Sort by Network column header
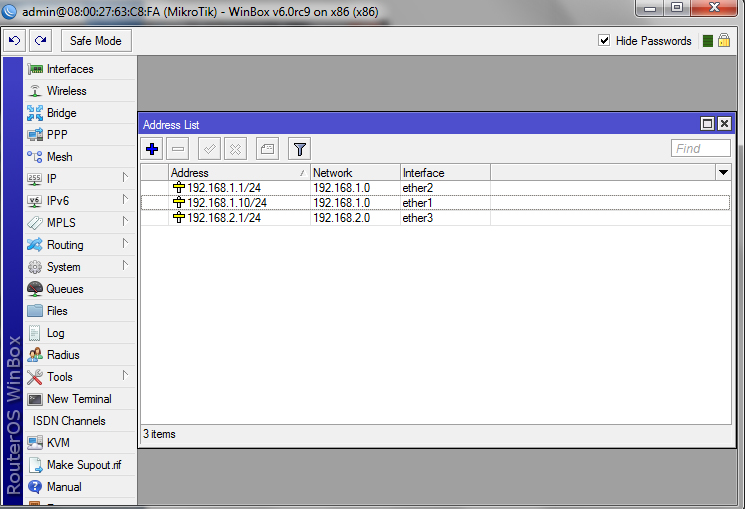 (x=355, y=173)
